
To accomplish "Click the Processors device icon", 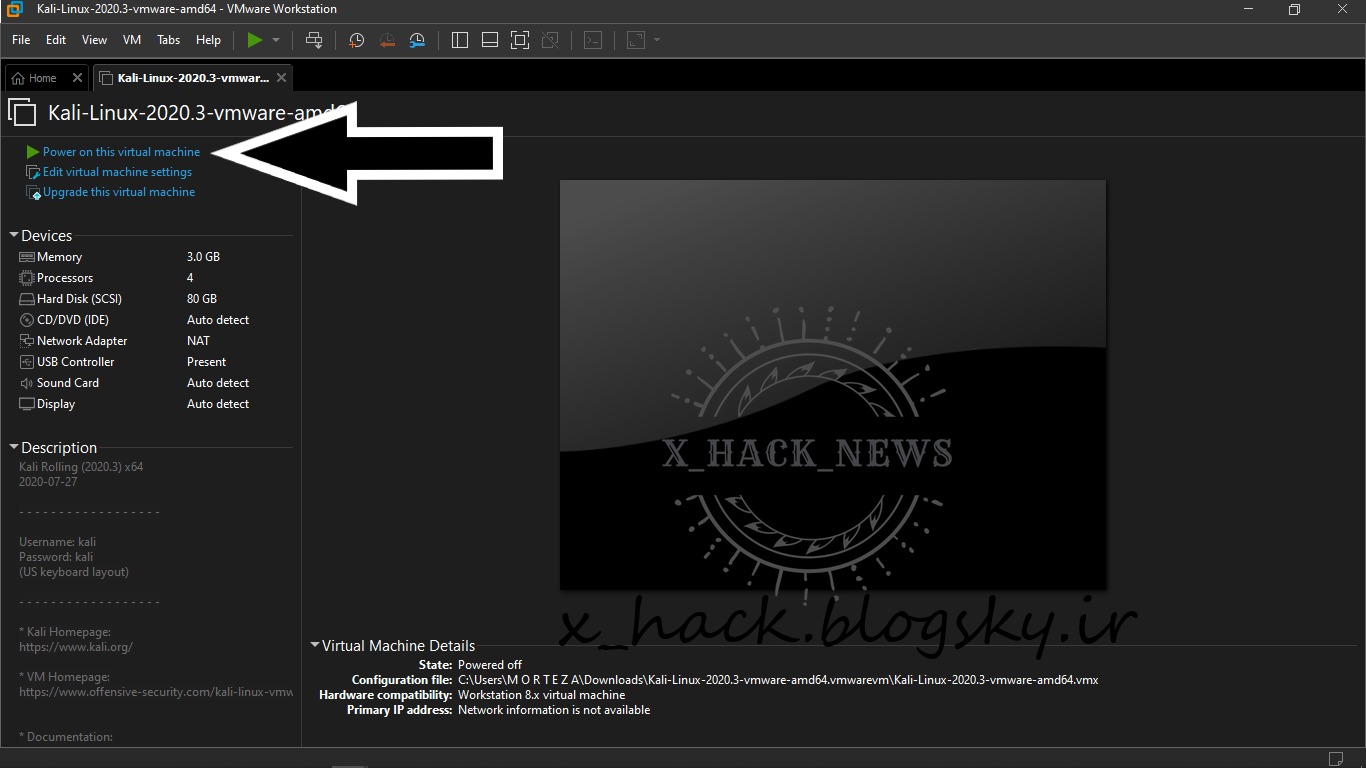I will 27,278.
